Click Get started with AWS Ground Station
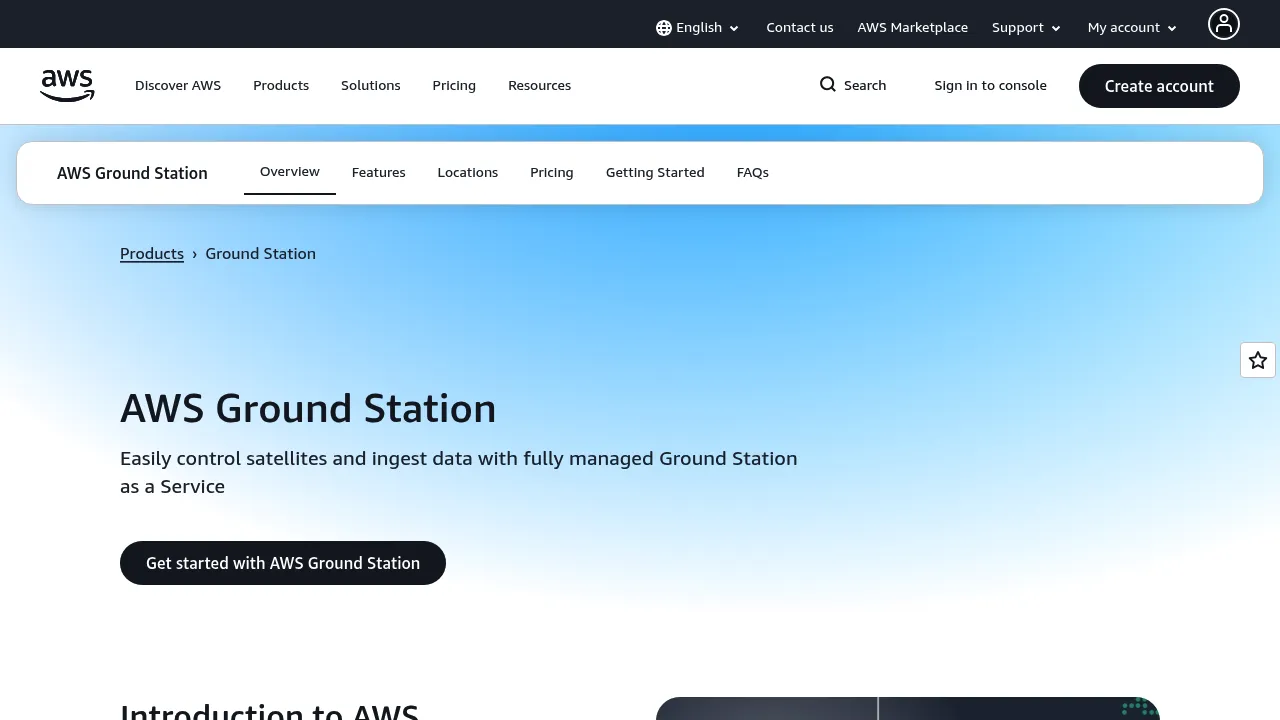Screen dimensions: 1280x720 tap(283, 563)
